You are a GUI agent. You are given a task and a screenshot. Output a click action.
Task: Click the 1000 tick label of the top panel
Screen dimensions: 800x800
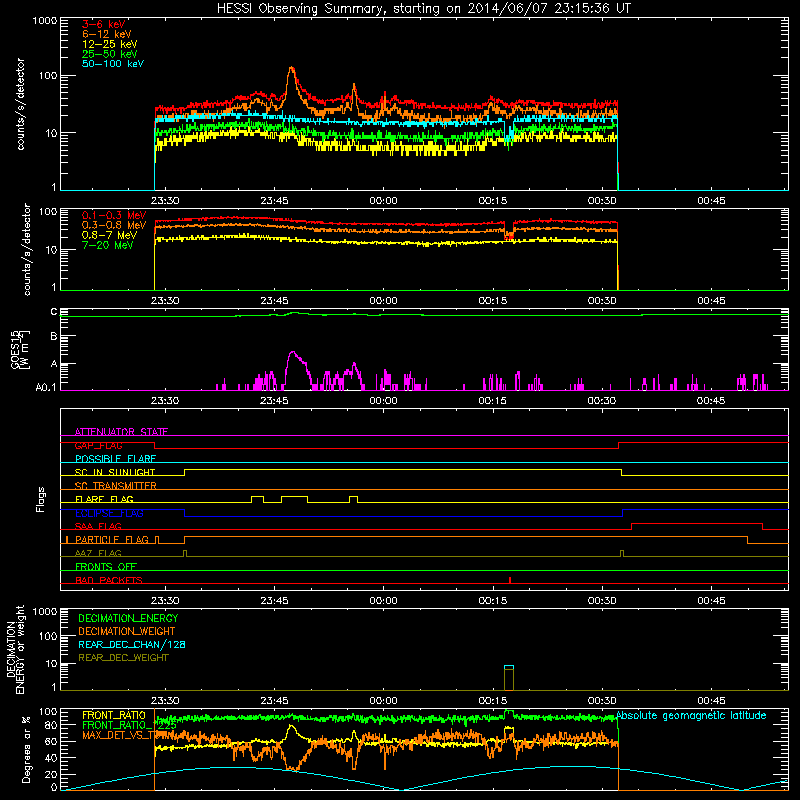[x=44, y=21]
